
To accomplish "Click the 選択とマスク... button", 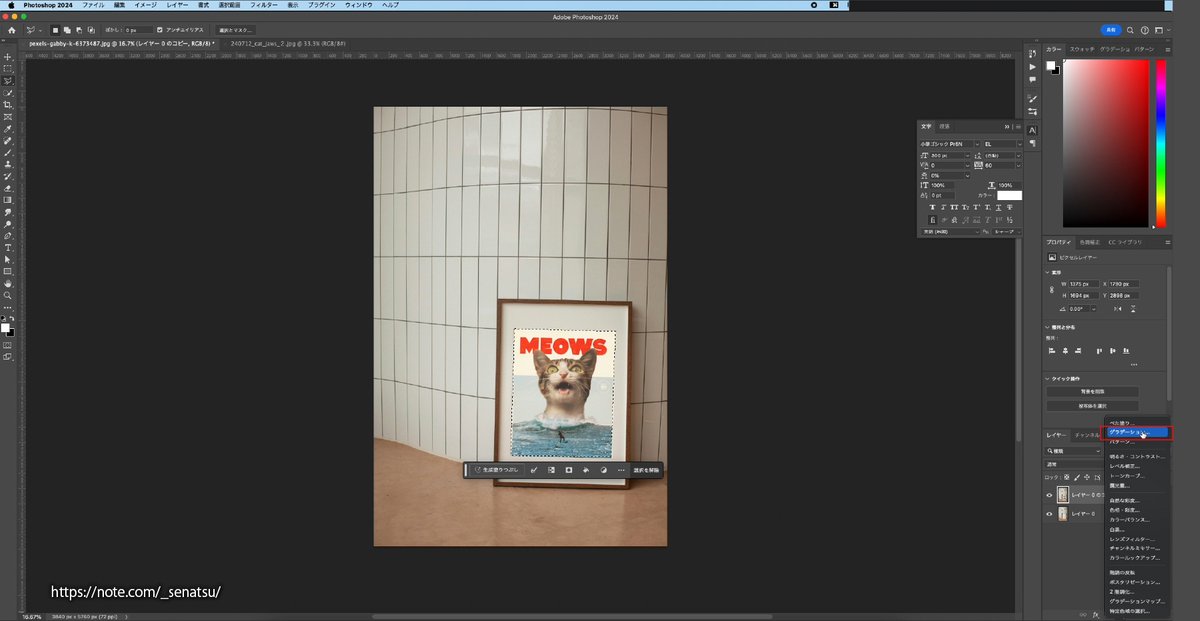I will (236, 30).
